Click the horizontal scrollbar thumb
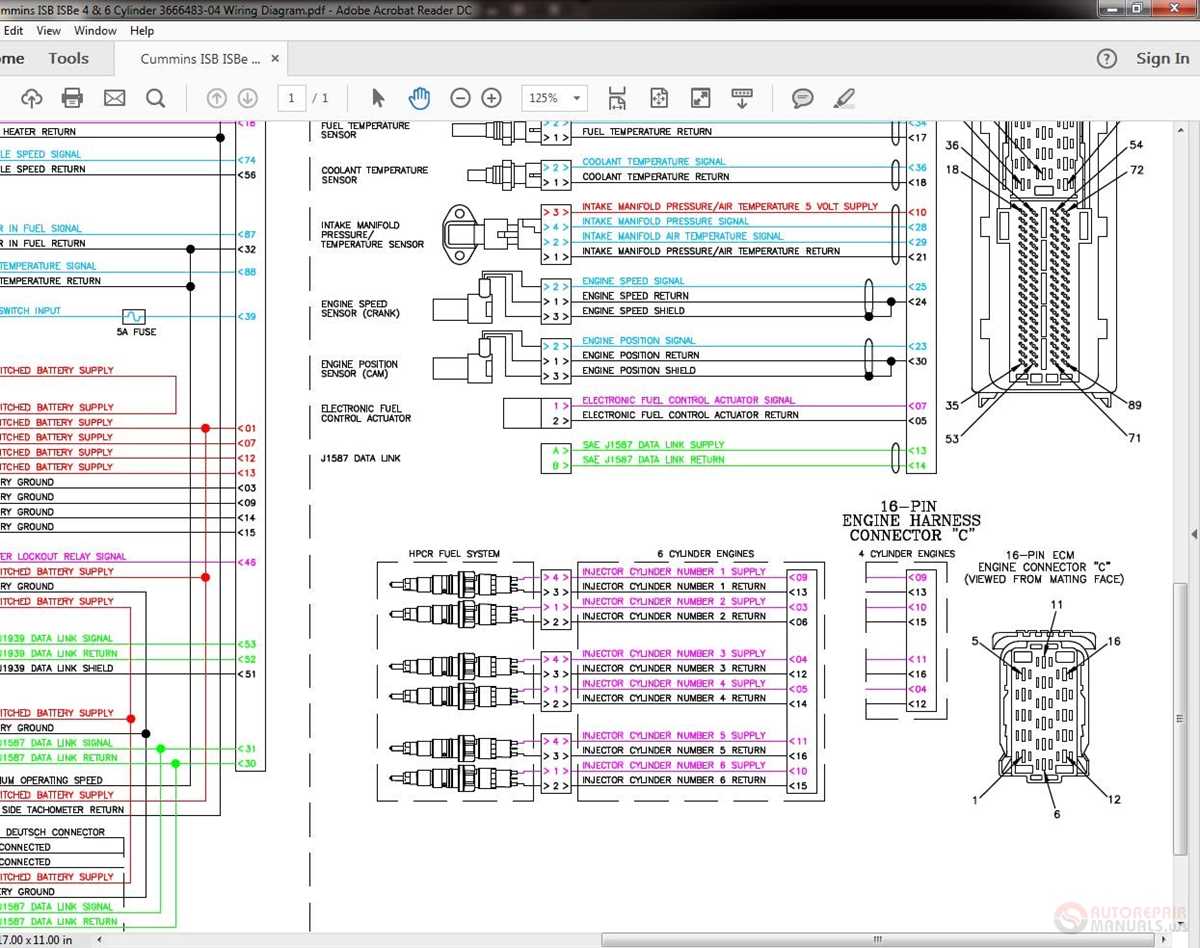The width and height of the screenshot is (1200, 948). click(879, 940)
